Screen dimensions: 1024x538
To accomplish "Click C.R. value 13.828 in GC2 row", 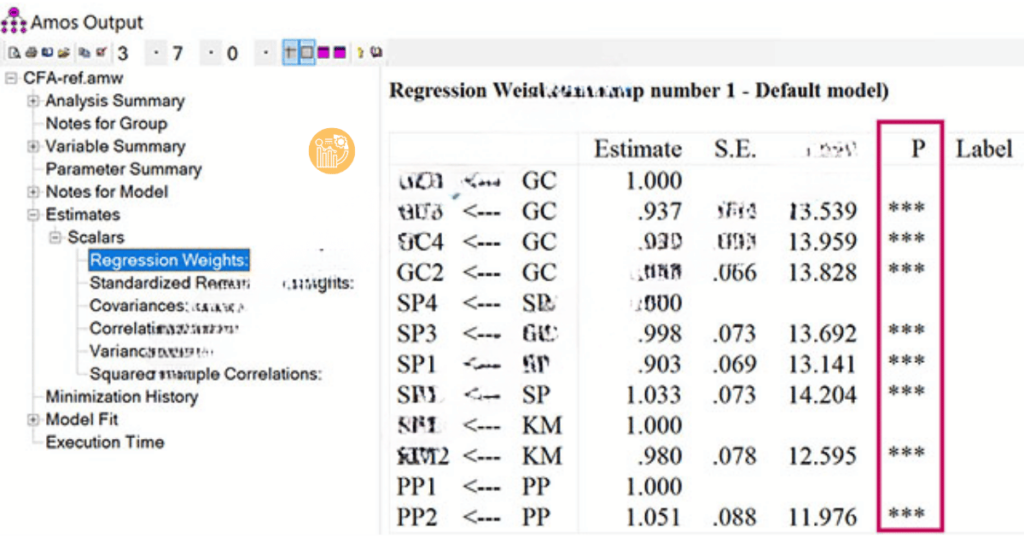I will tap(822, 273).
